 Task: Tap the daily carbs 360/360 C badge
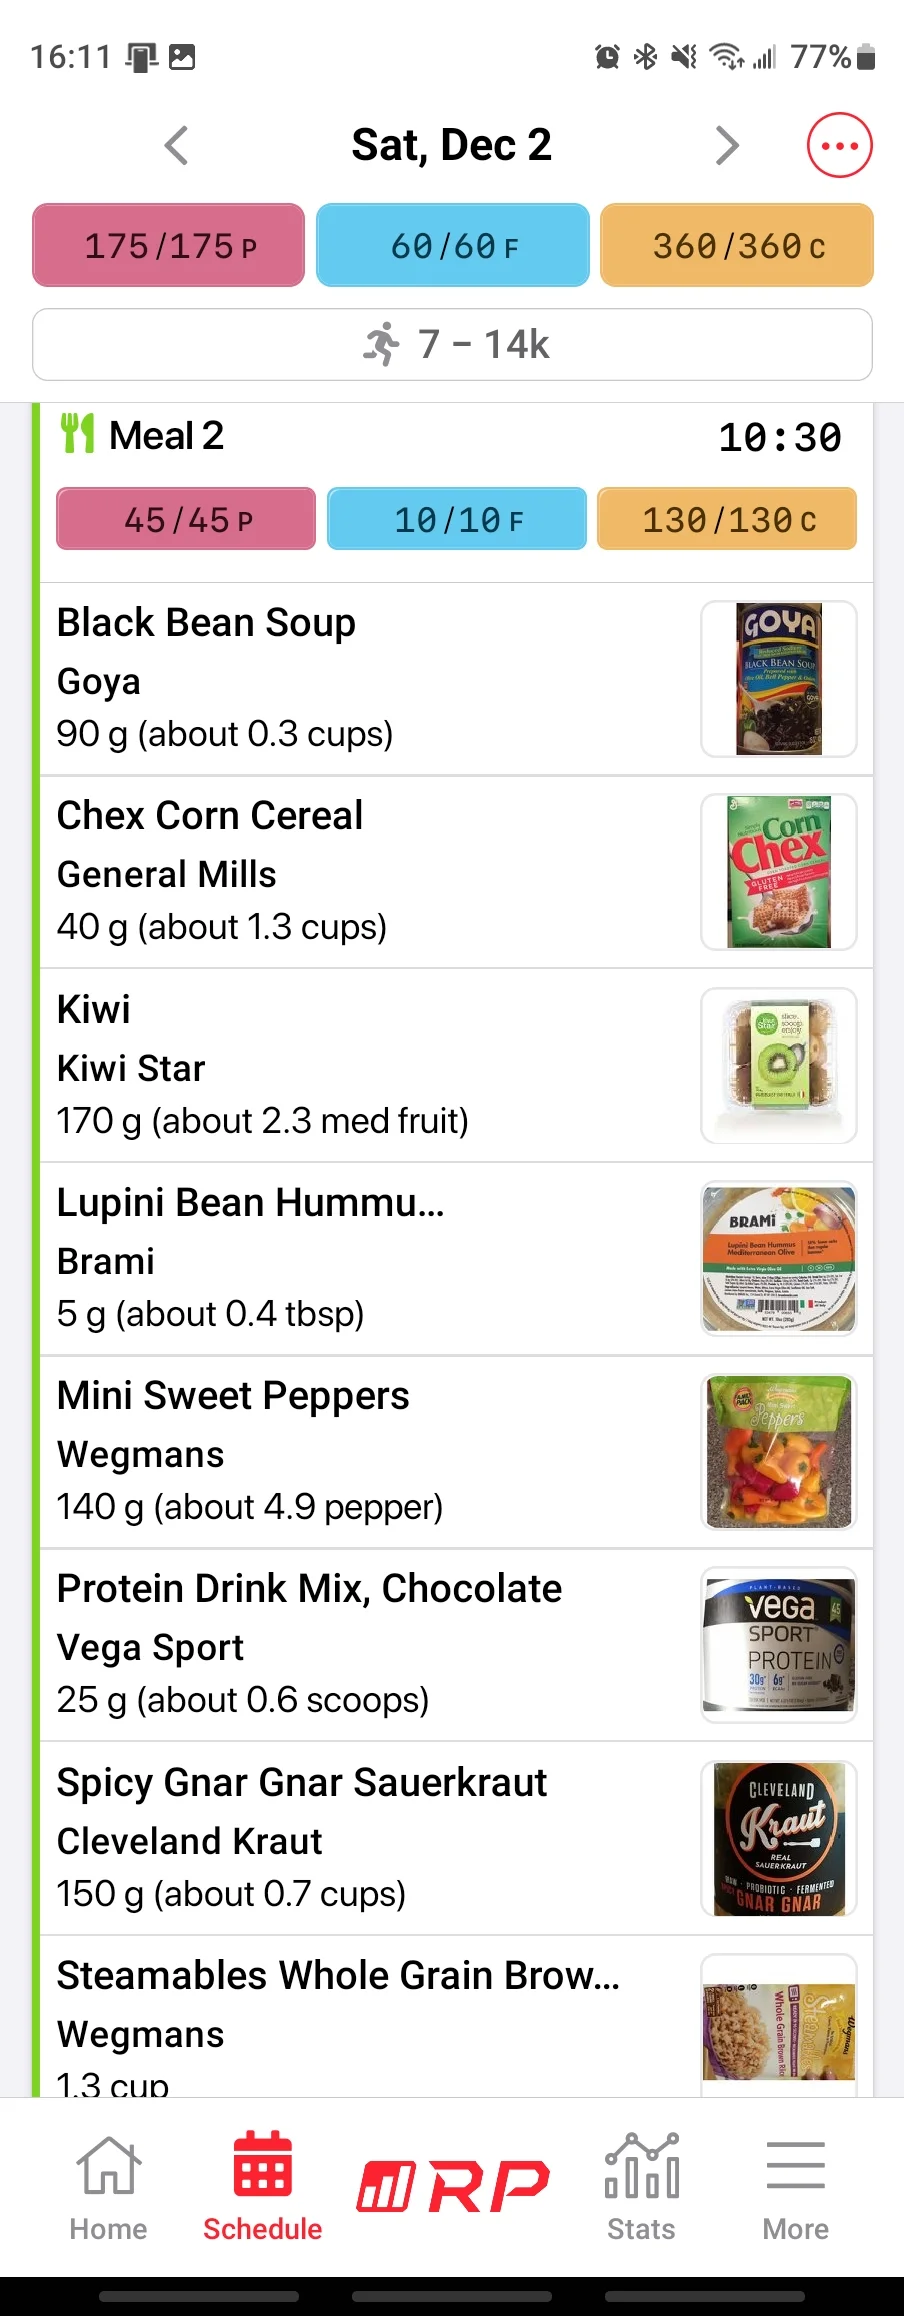(737, 245)
